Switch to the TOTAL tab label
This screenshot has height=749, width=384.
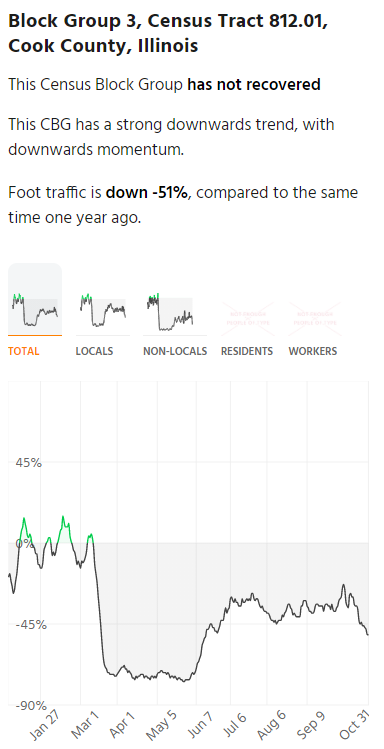[x=24, y=351]
